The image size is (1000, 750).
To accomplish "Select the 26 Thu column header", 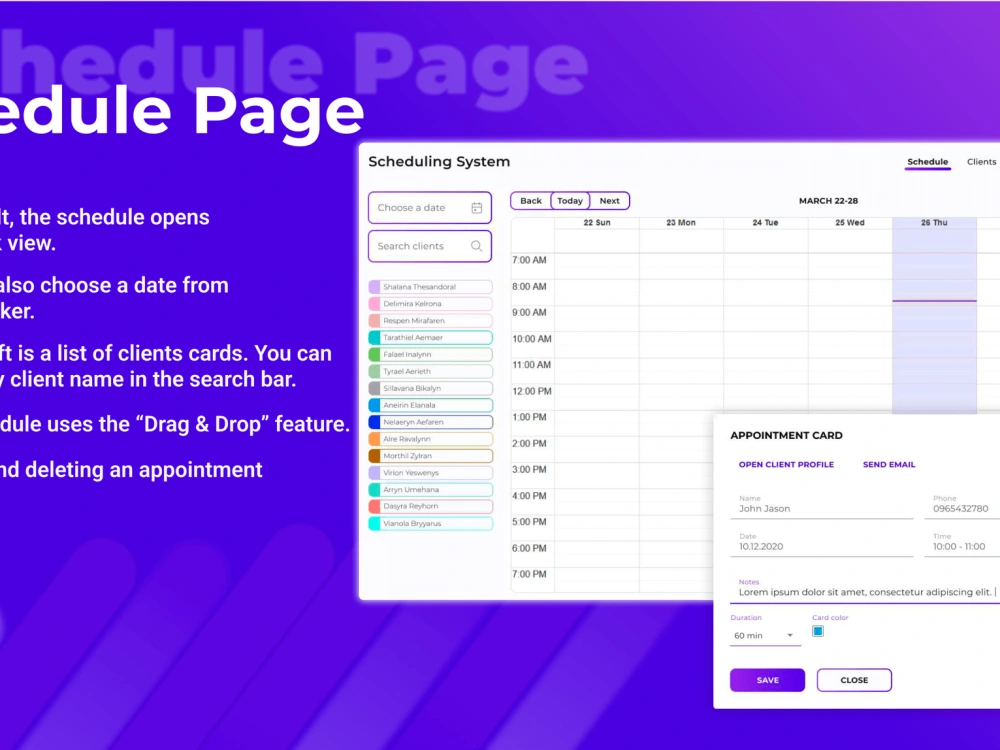I will (x=934, y=223).
